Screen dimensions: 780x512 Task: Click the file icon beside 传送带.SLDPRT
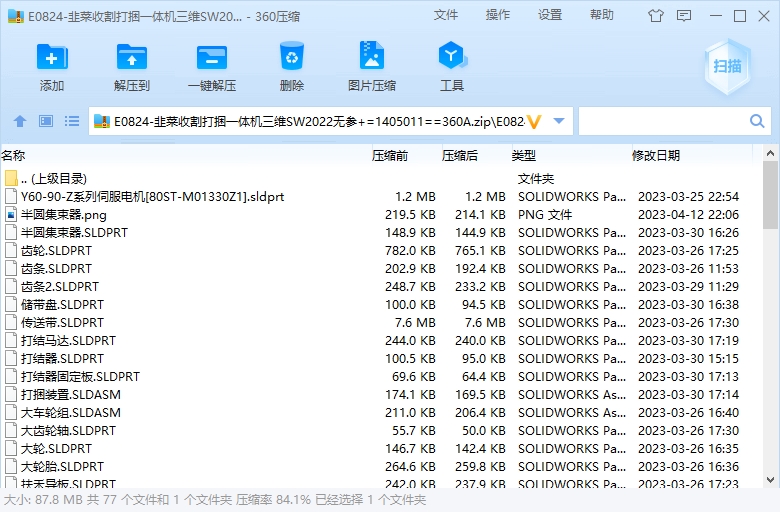[11, 322]
